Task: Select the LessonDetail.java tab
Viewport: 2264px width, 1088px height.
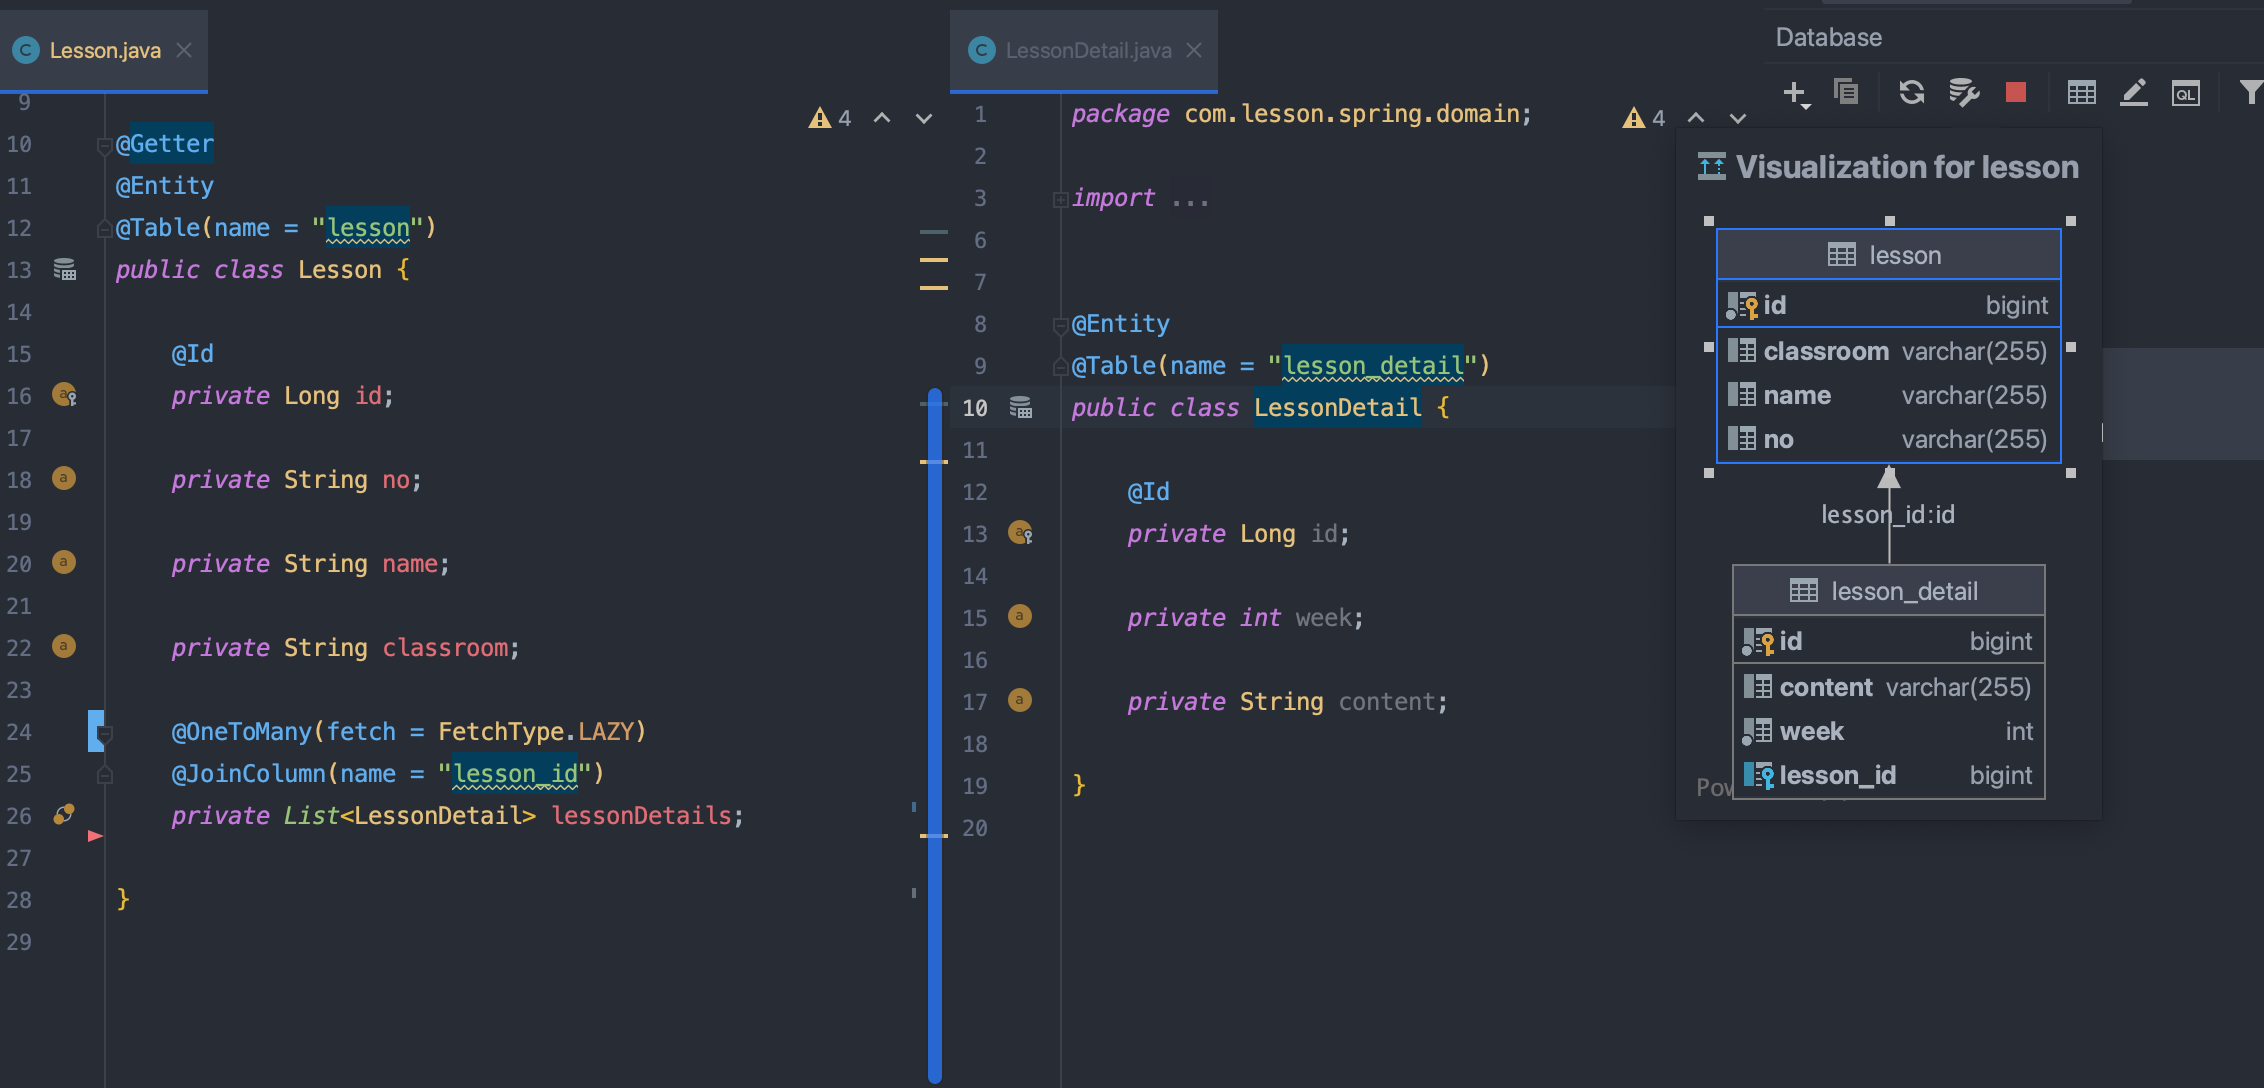Action: coord(1087,50)
